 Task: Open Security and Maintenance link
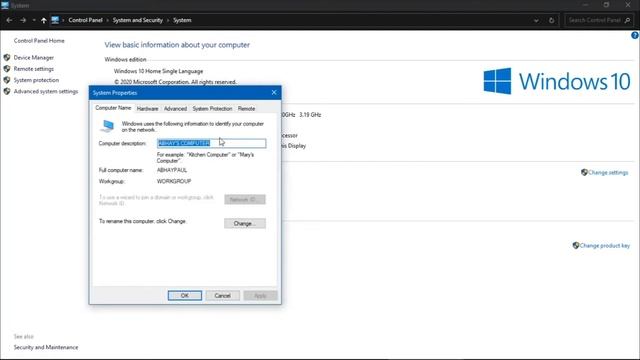coord(46,347)
